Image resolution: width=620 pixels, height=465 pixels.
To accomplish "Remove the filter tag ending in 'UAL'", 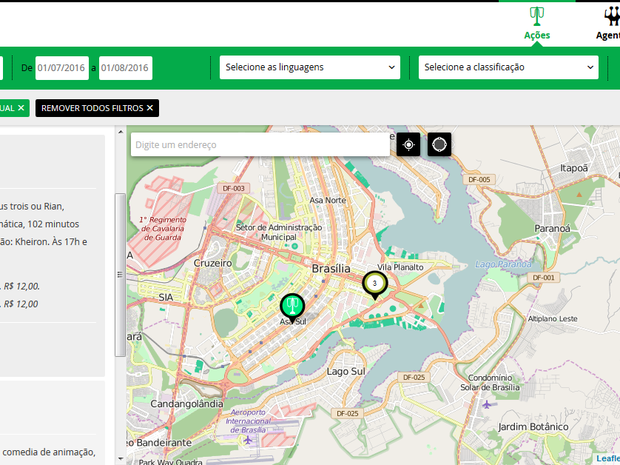I will [20, 107].
